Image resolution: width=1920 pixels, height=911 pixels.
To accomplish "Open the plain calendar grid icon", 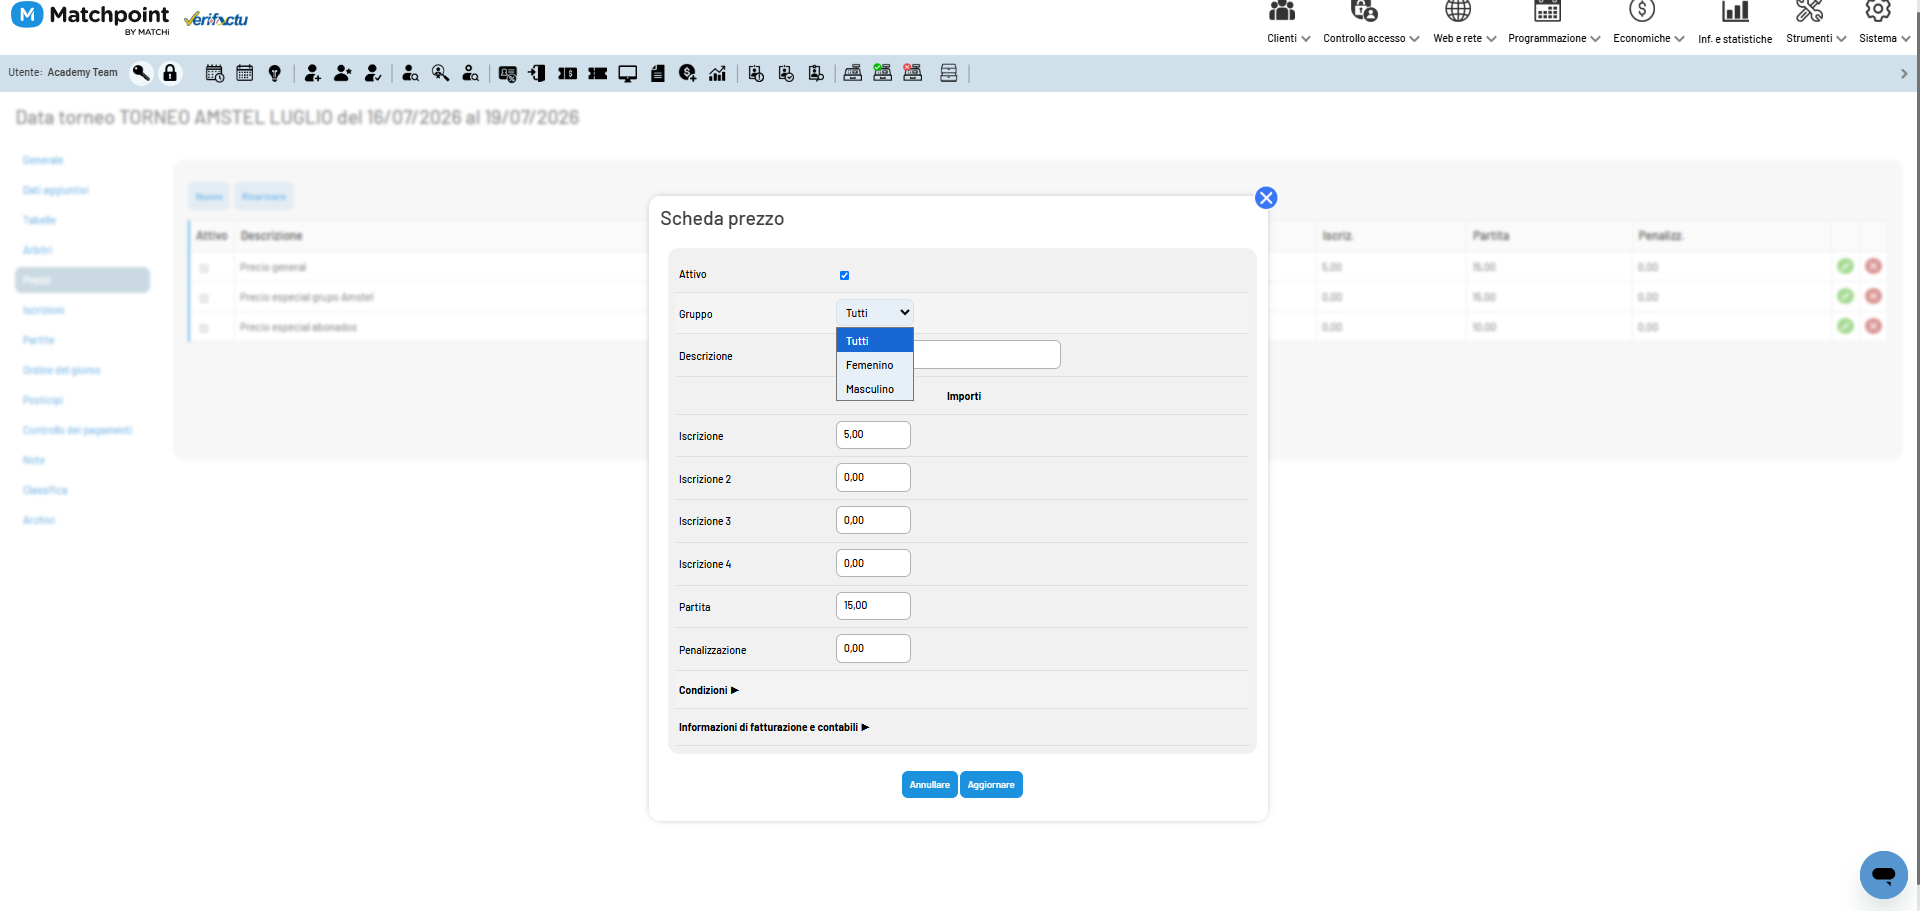I will pyautogui.click(x=245, y=73).
